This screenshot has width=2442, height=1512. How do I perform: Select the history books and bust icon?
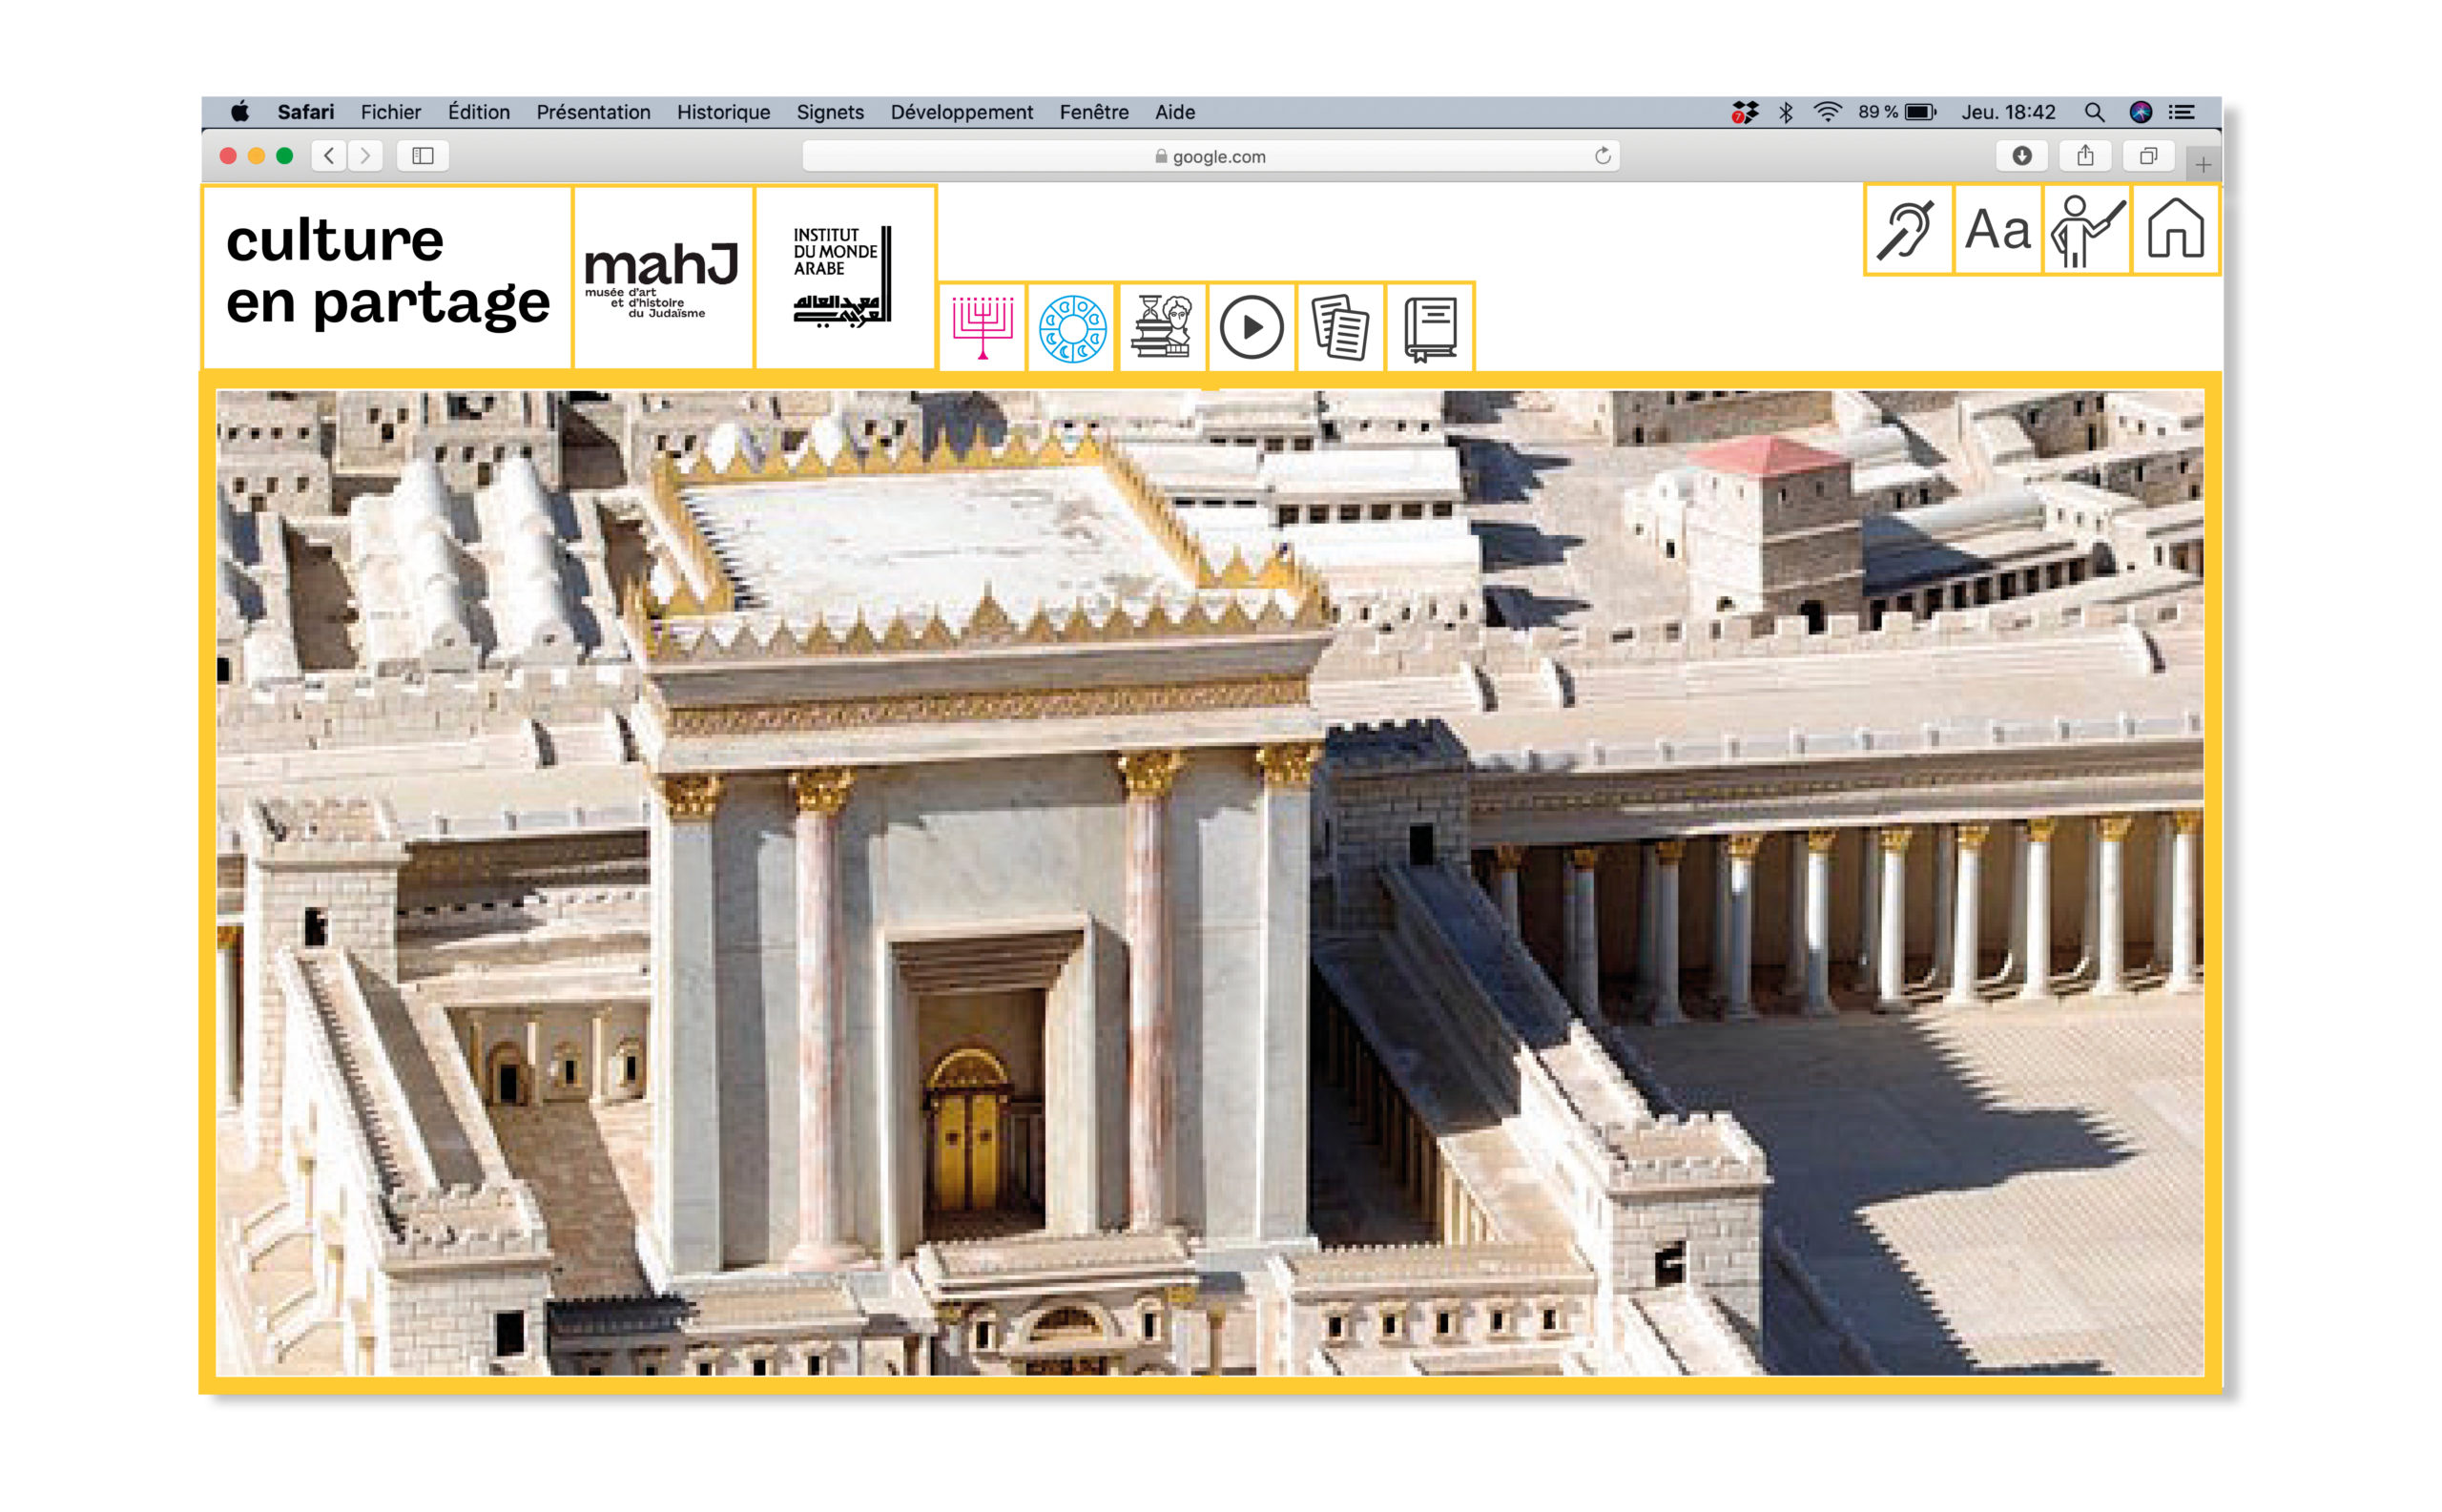[1161, 327]
